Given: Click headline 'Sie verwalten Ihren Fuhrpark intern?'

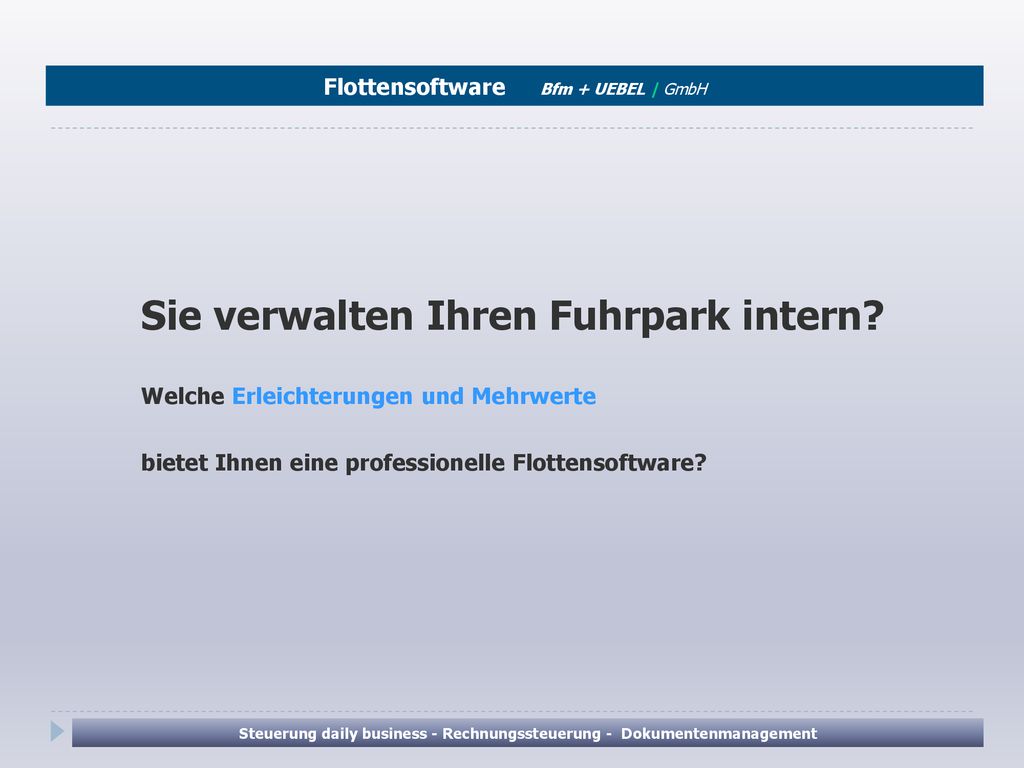Looking at the screenshot, I should click(512, 316).
